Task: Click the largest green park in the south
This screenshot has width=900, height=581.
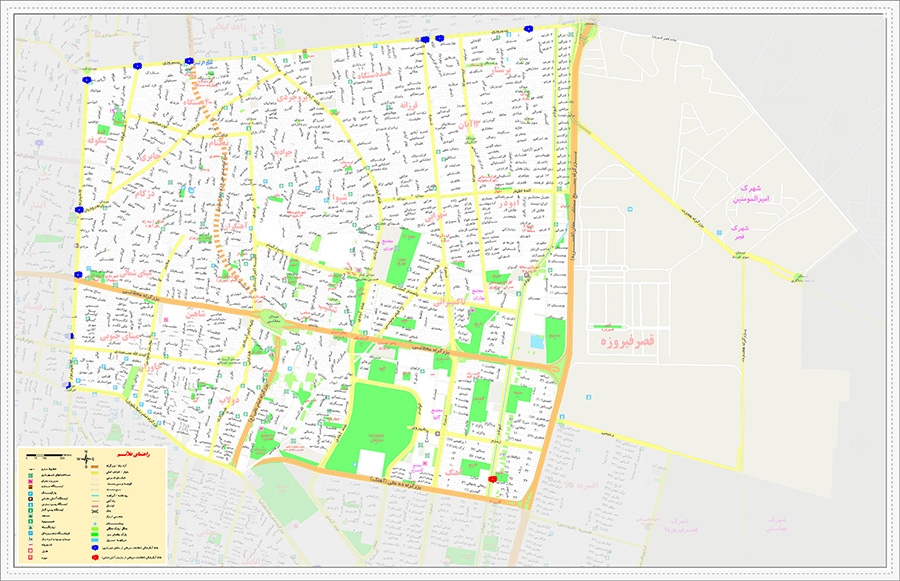Action: coord(380,418)
